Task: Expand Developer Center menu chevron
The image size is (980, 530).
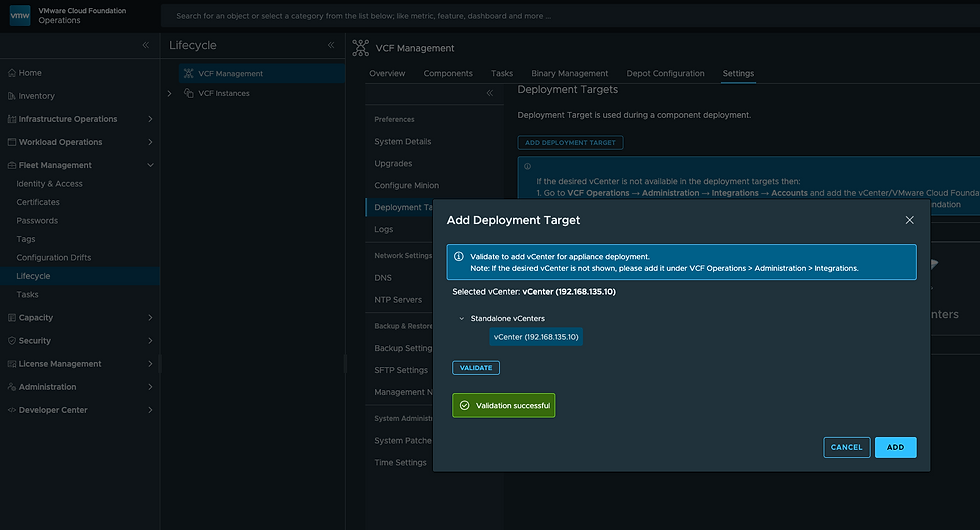Action: 150,411
